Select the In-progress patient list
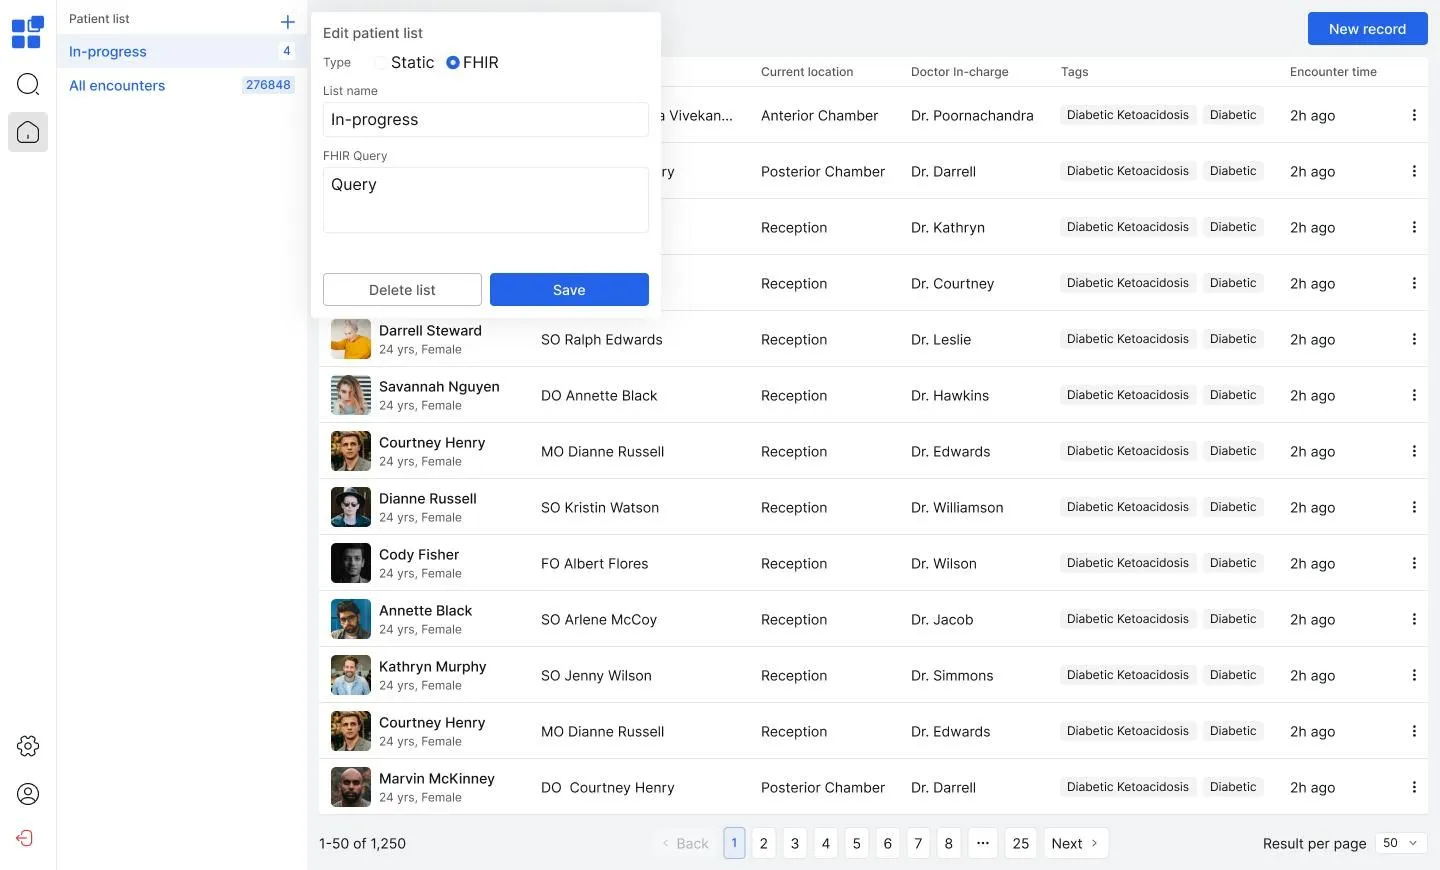This screenshot has height=870, width=1440. coord(107,51)
